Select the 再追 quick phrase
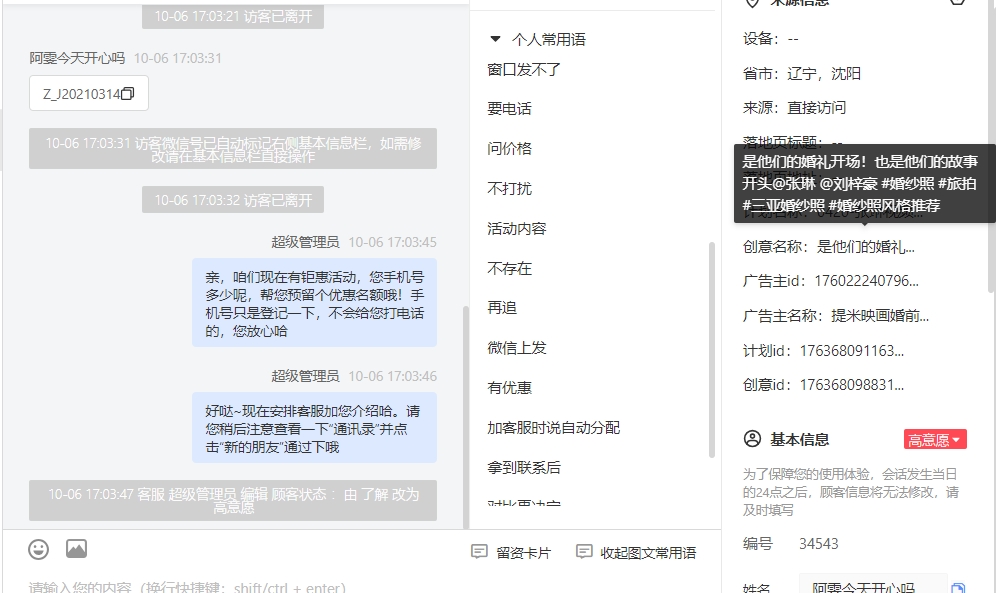Image resolution: width=996 pixels, height=593 pixels. click(x=502, y=308)
